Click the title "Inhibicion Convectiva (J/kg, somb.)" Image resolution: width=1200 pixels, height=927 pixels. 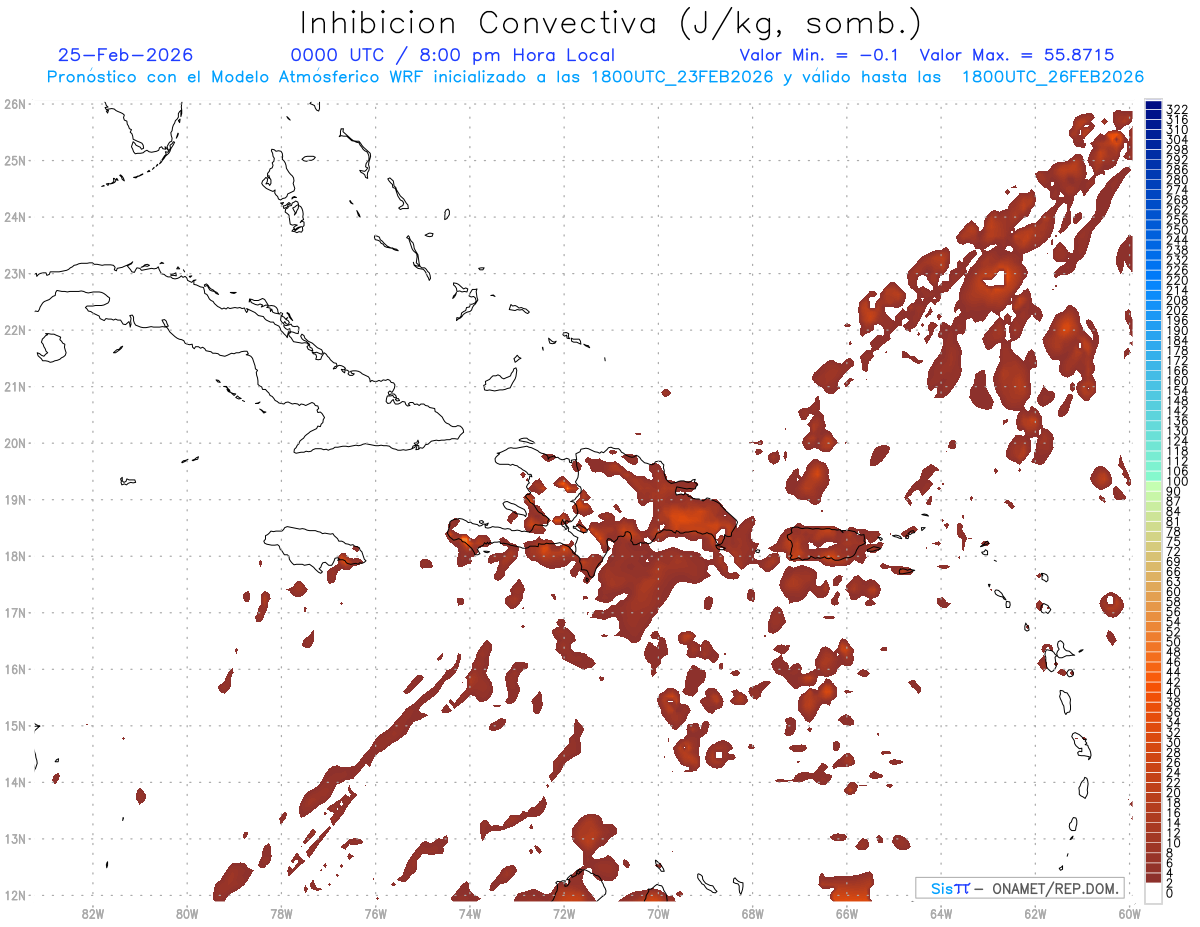(611, 23)
